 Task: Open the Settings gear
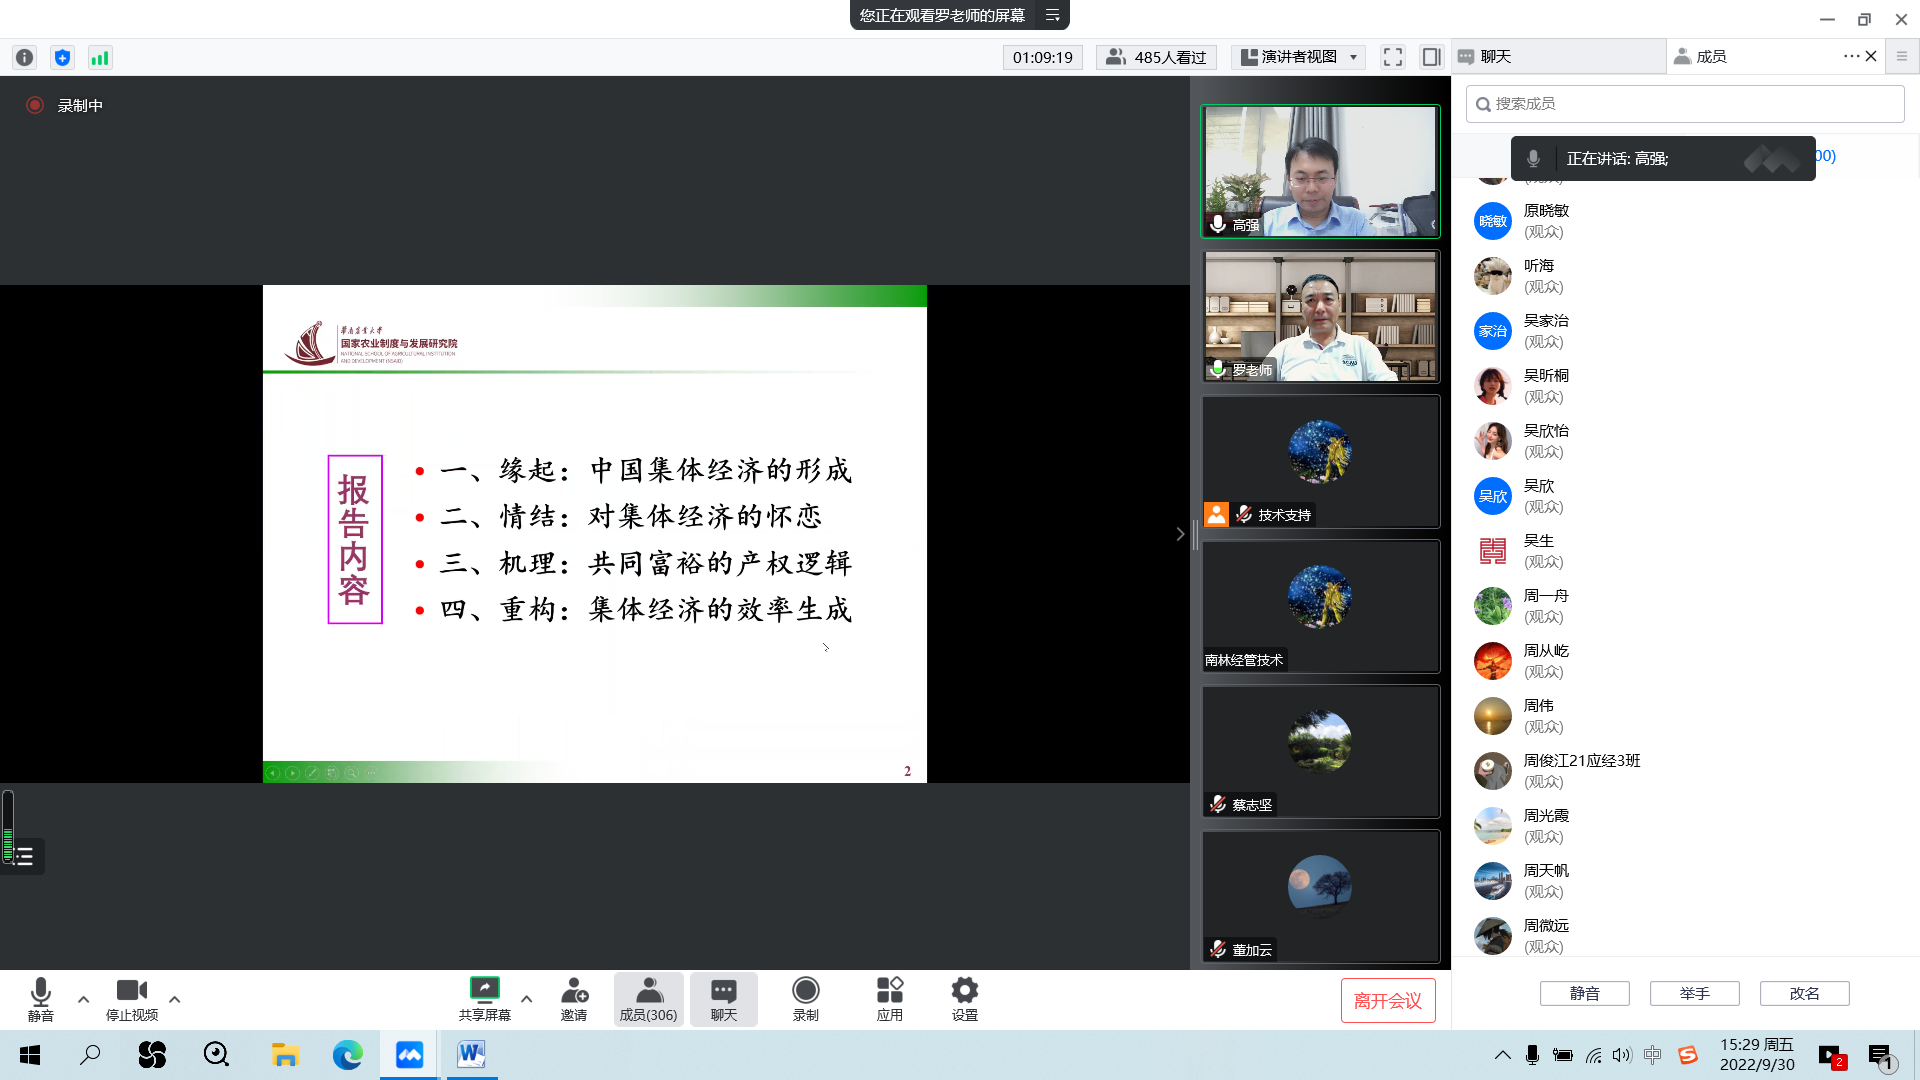pos(964,999)
